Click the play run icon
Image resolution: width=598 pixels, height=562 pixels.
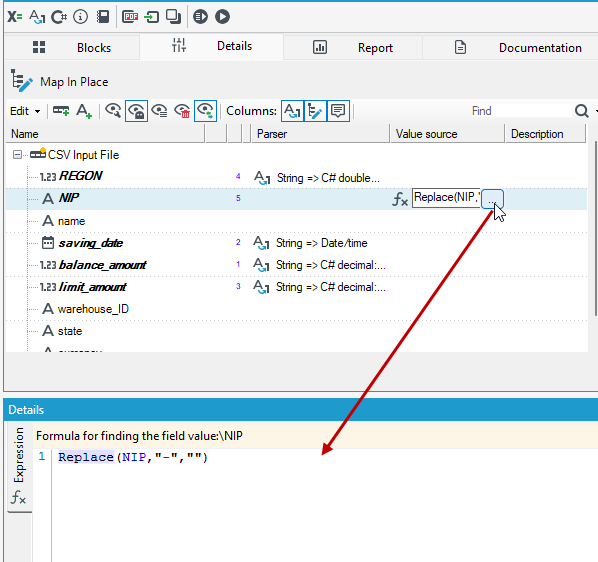point(222,17)
